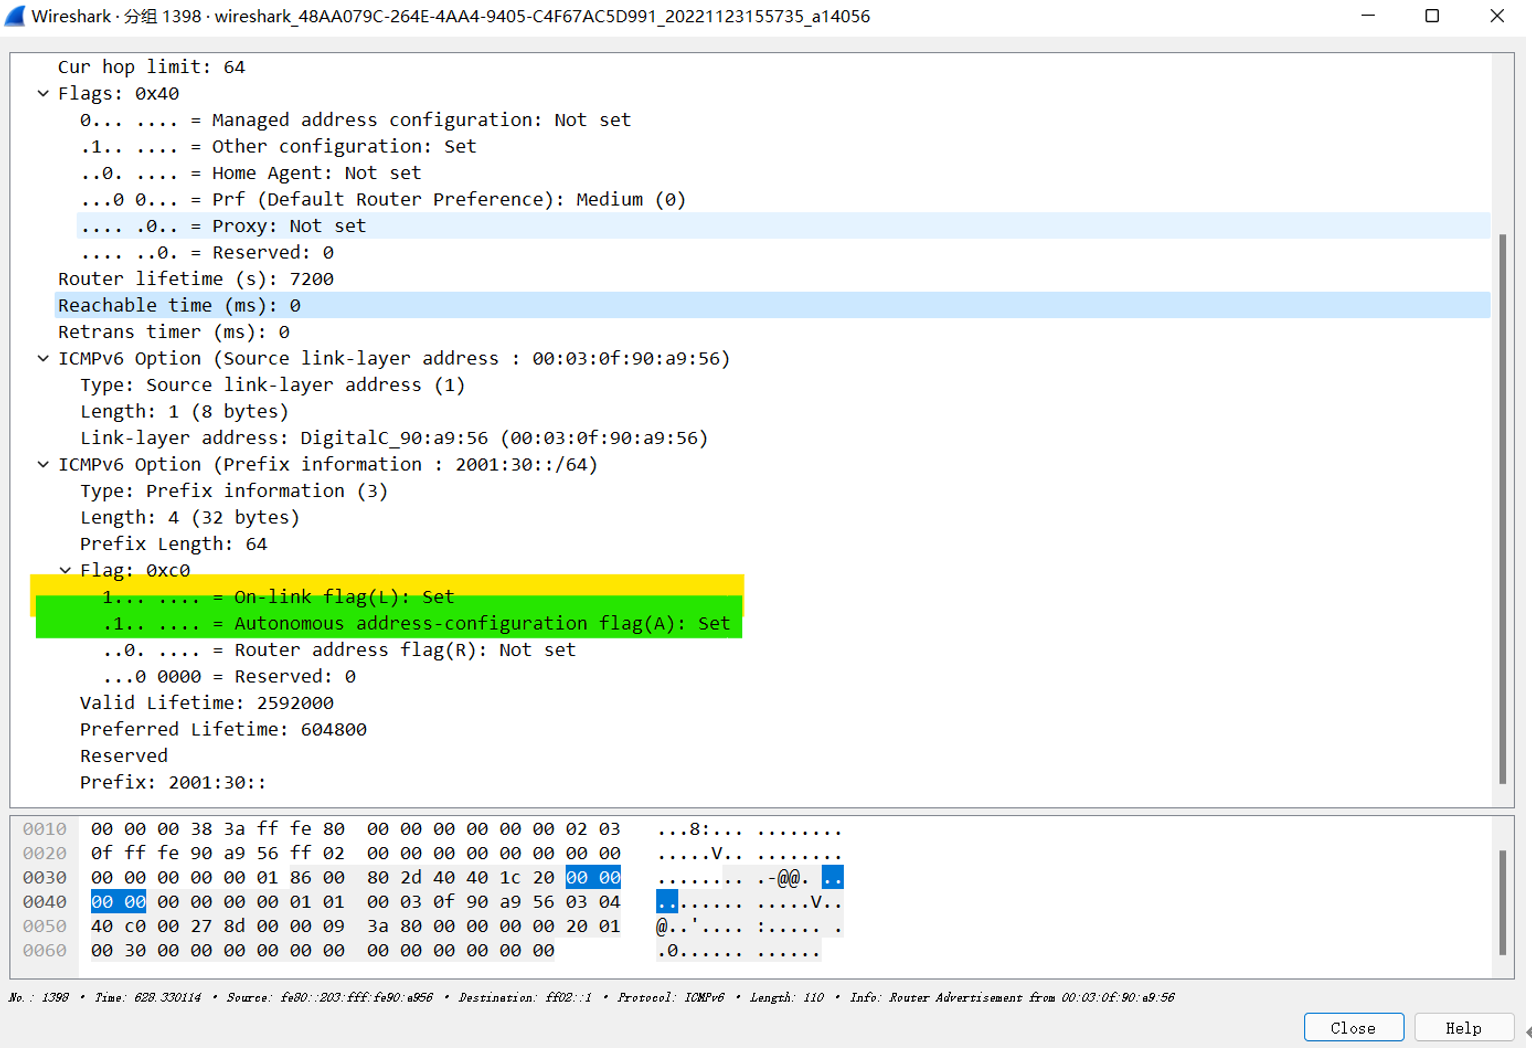
Task: Click Destination: ff02::1 status text
Action: pyautogui.click(x=525, y=997)
